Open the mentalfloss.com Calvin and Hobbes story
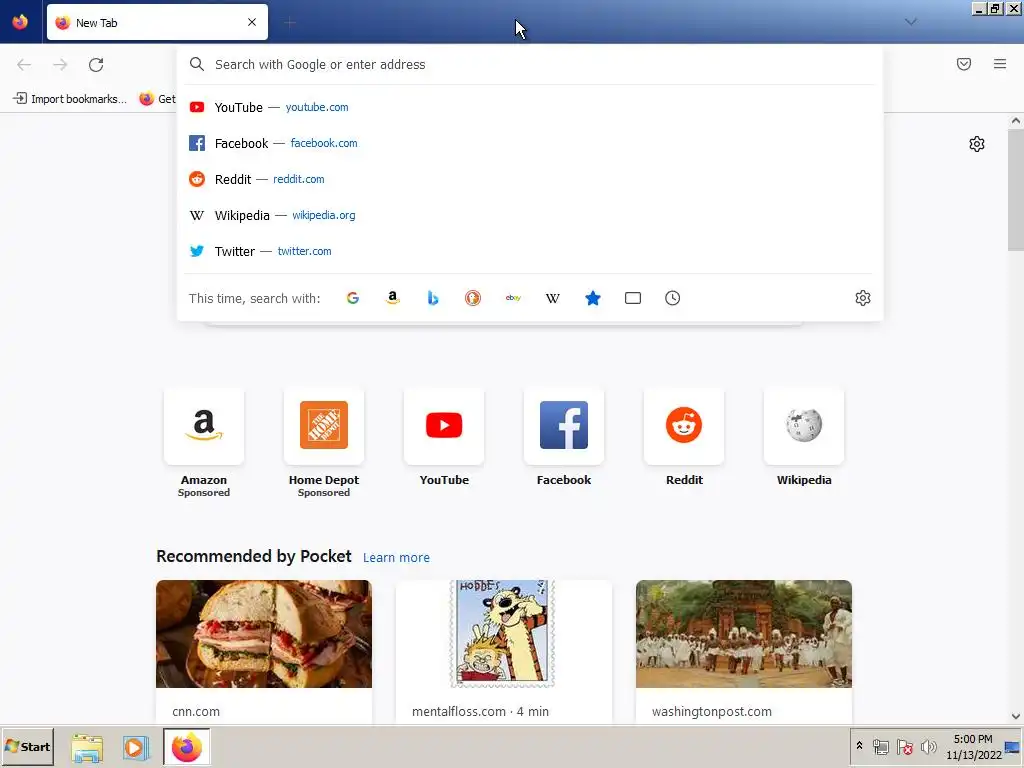1024x768 pixels. (x=504, y=633)
